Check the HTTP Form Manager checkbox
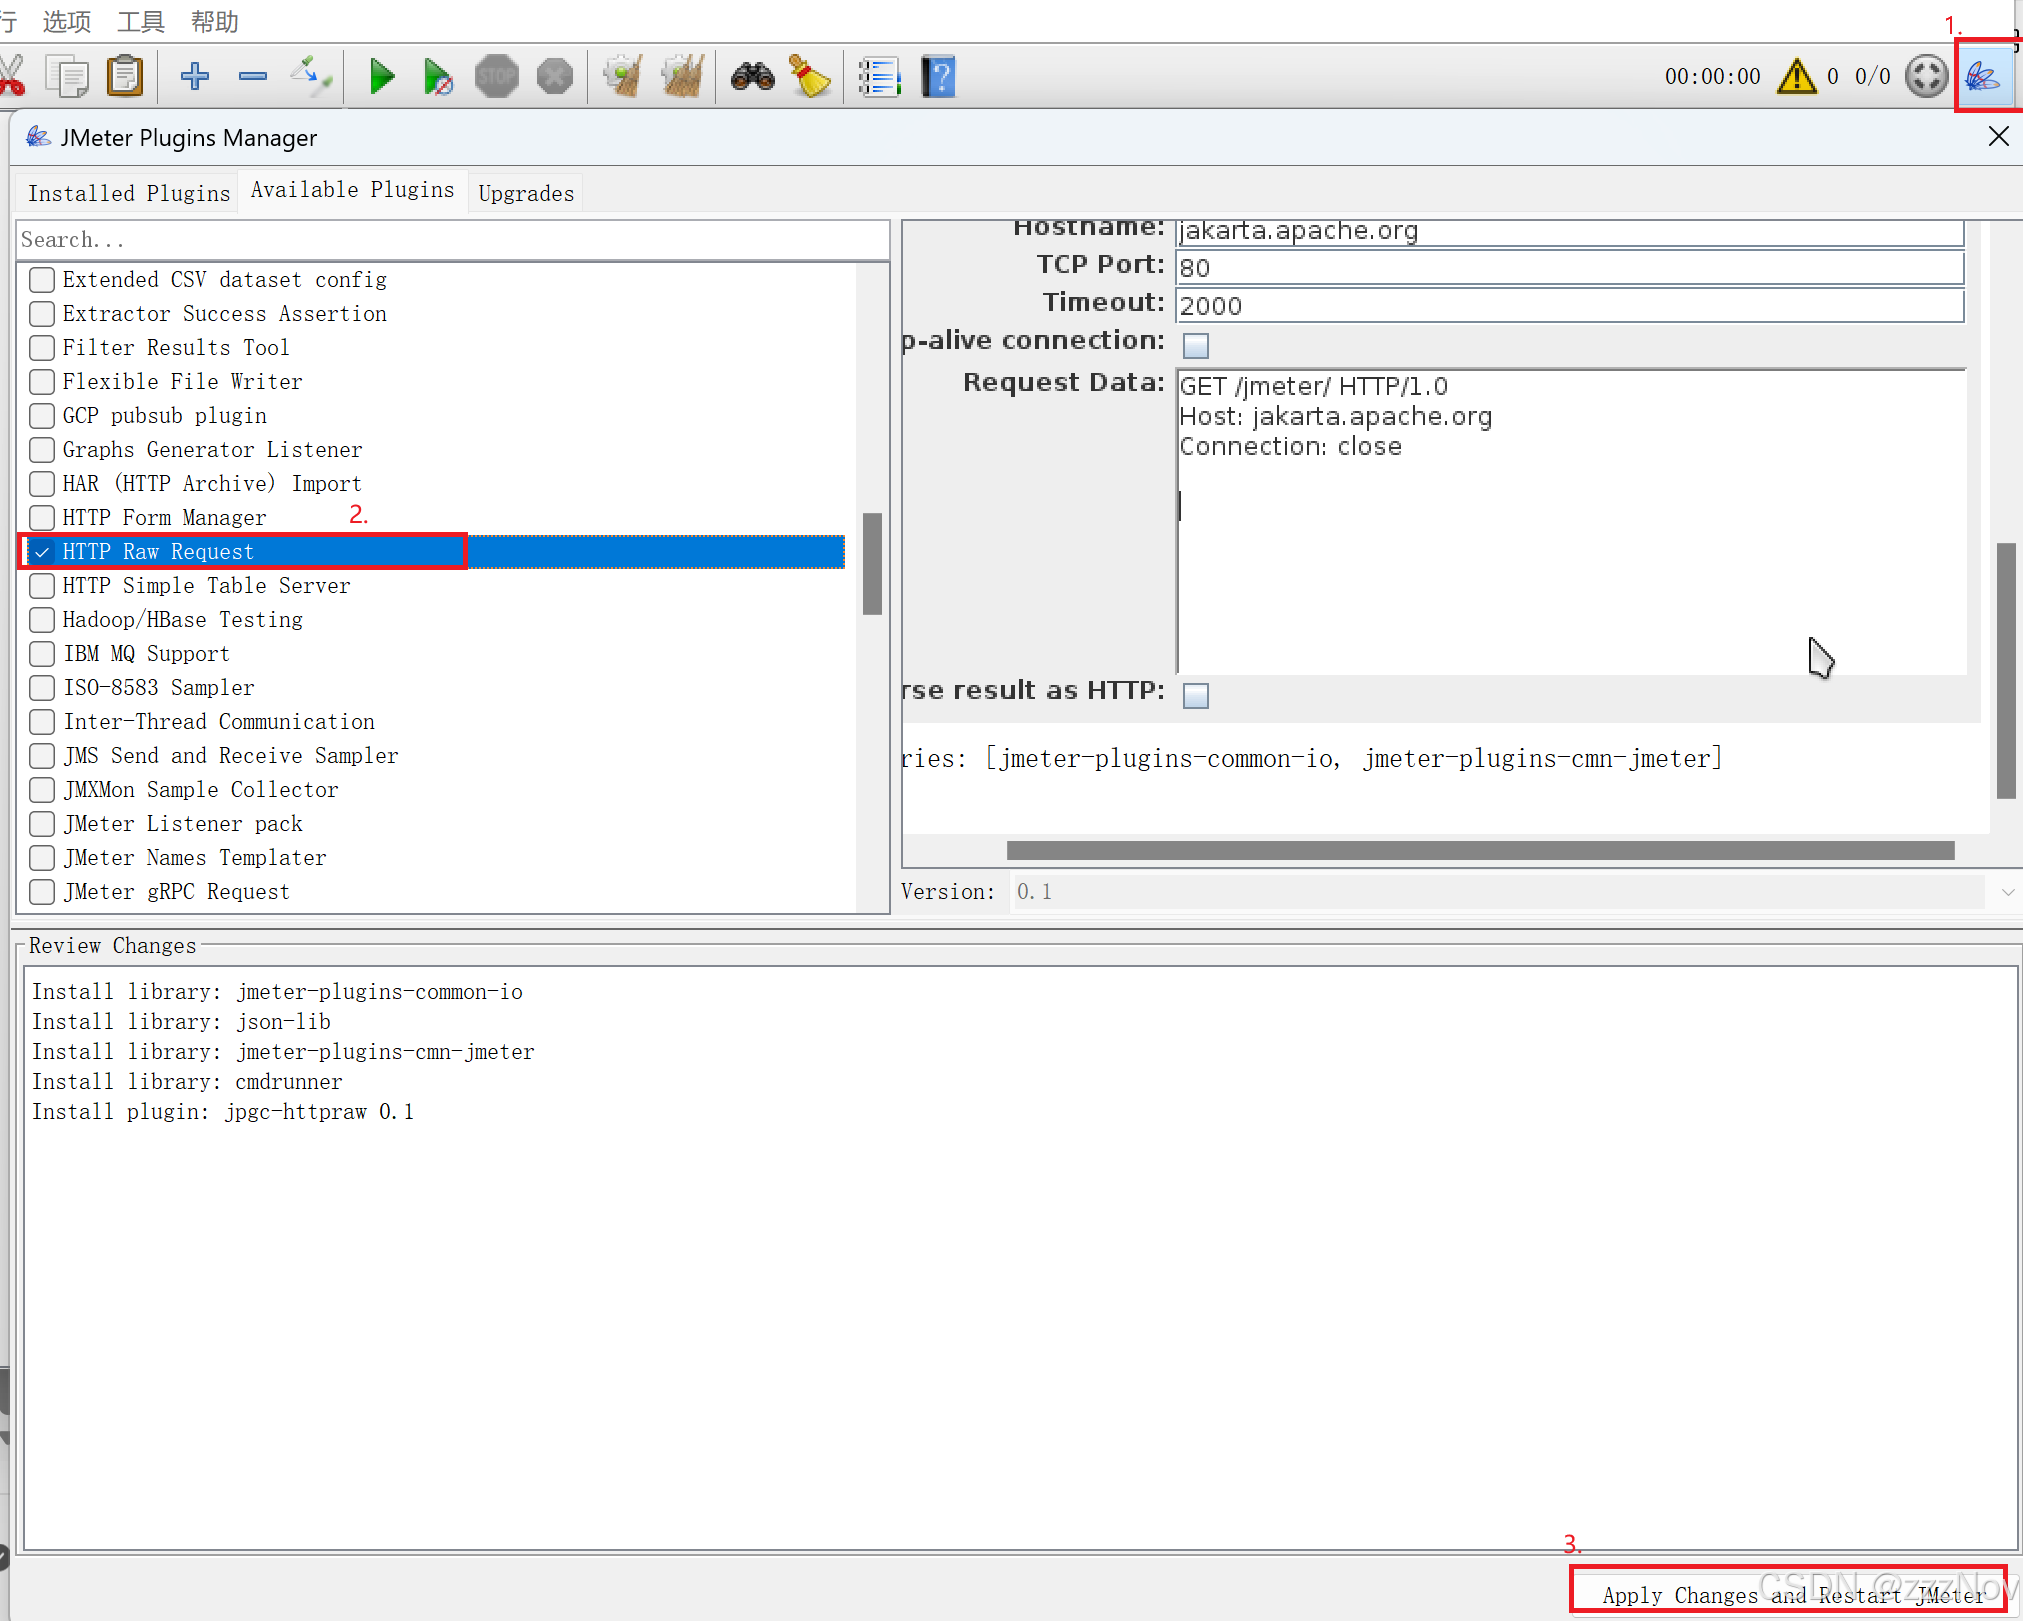2023x1621 pixels. [42, 518]
